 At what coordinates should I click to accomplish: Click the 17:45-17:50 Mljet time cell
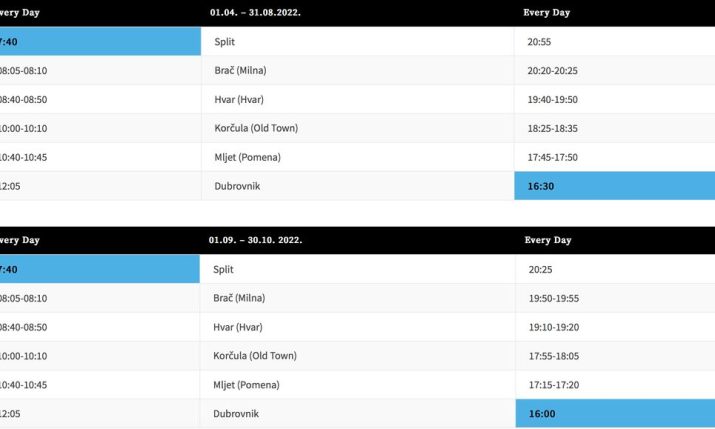[x=553, y=157]
